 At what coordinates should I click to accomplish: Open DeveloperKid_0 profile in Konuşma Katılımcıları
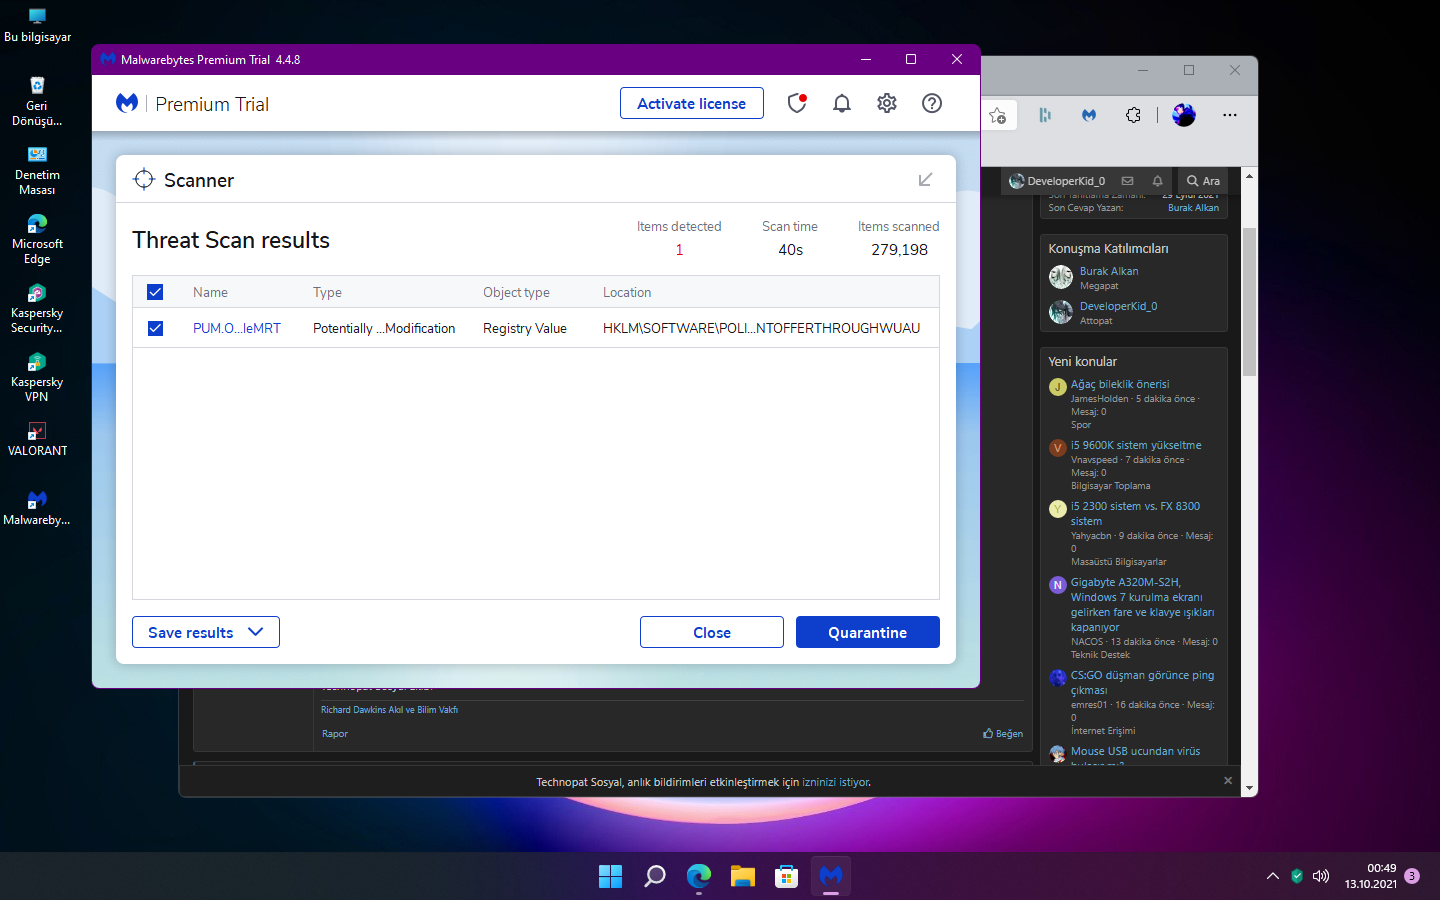point(1118,306)
